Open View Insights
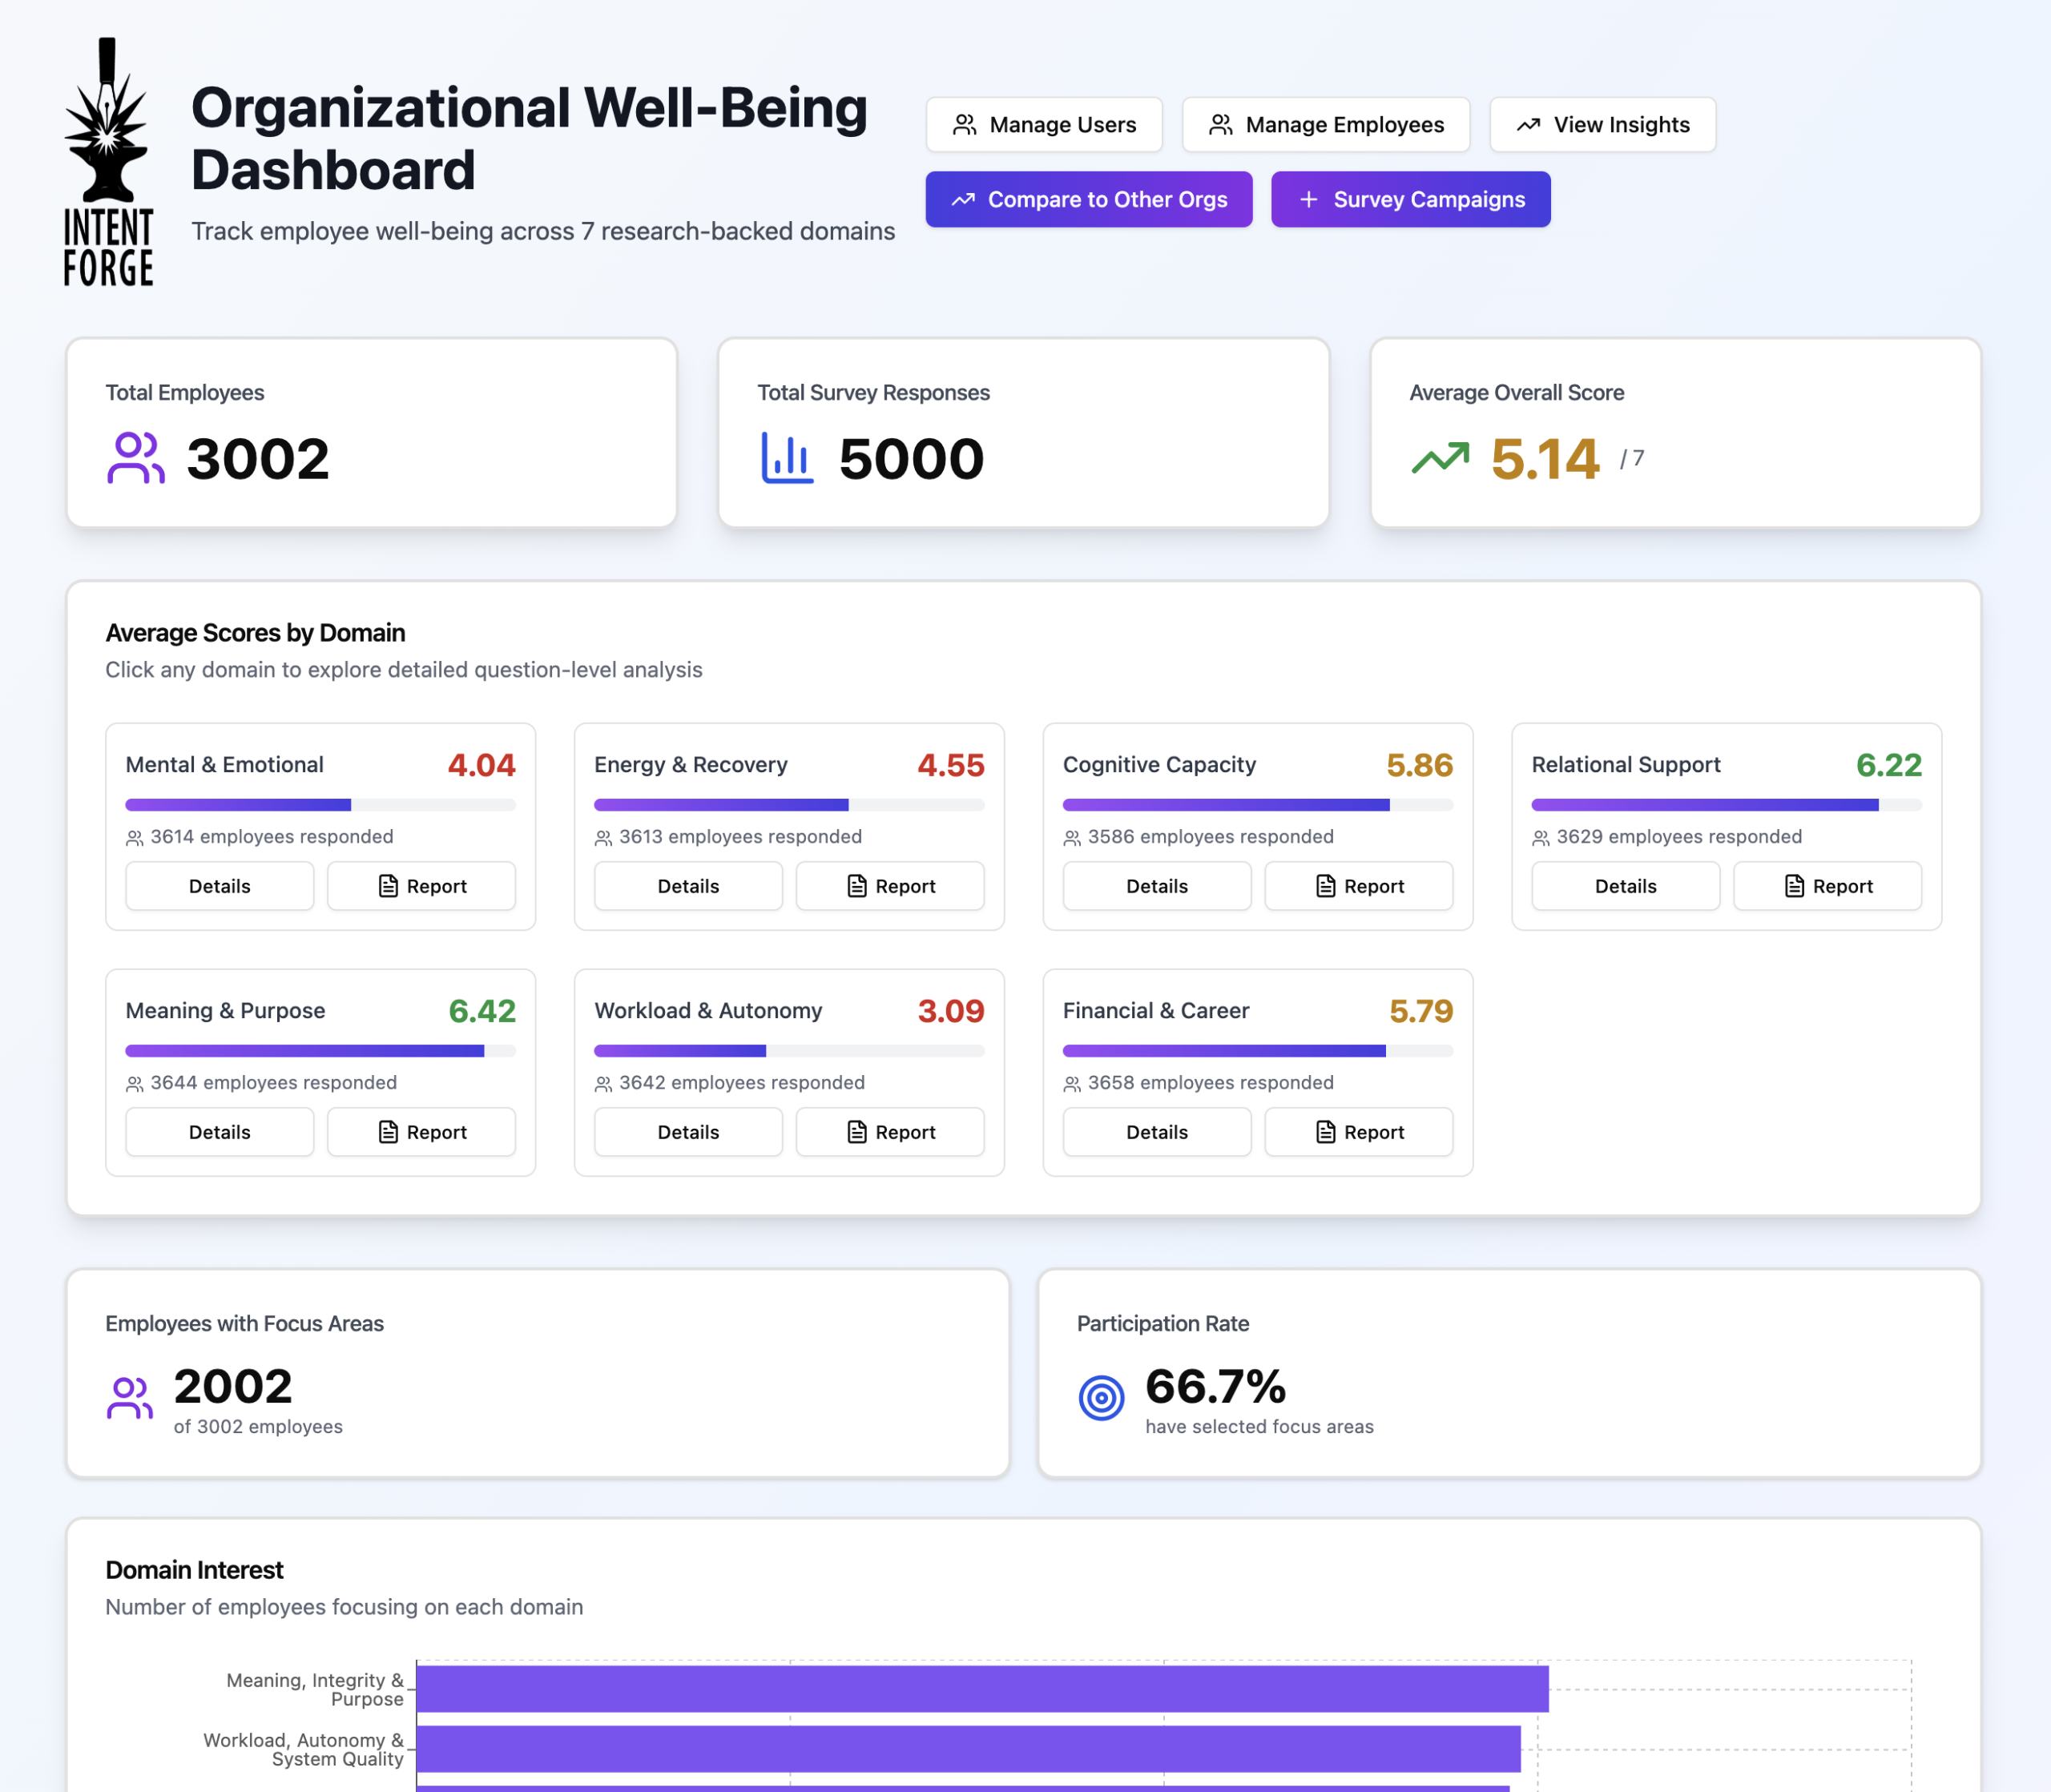Viewport: 2051px width, 1792px height. click(x=1602, y=125)
